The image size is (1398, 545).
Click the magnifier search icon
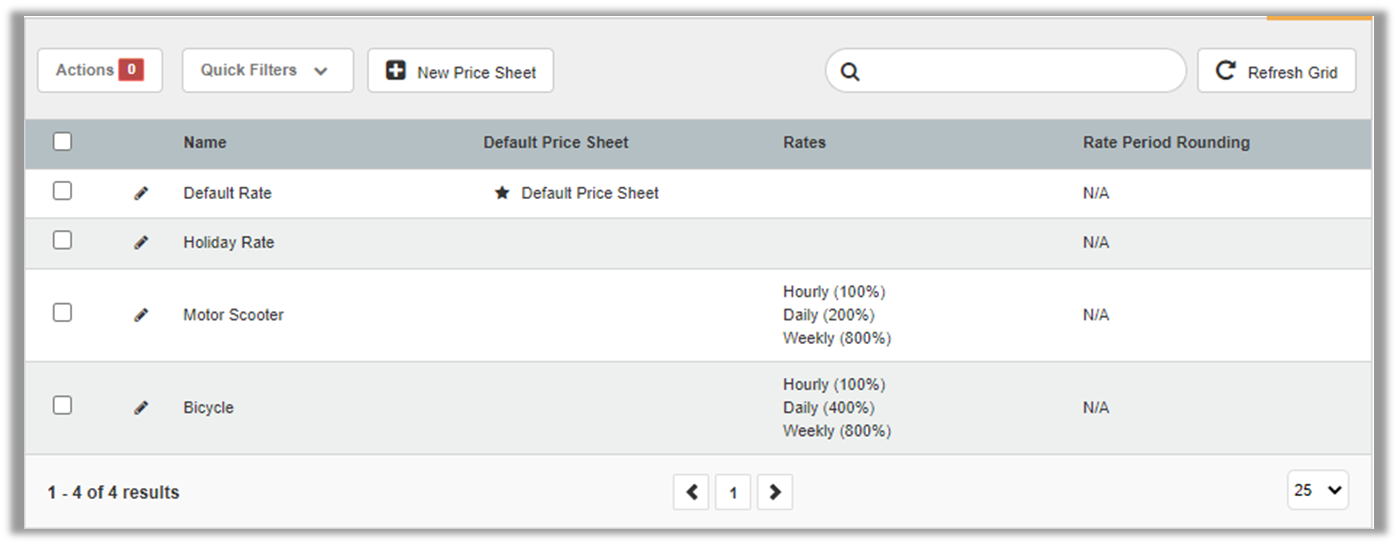point(850,72)
